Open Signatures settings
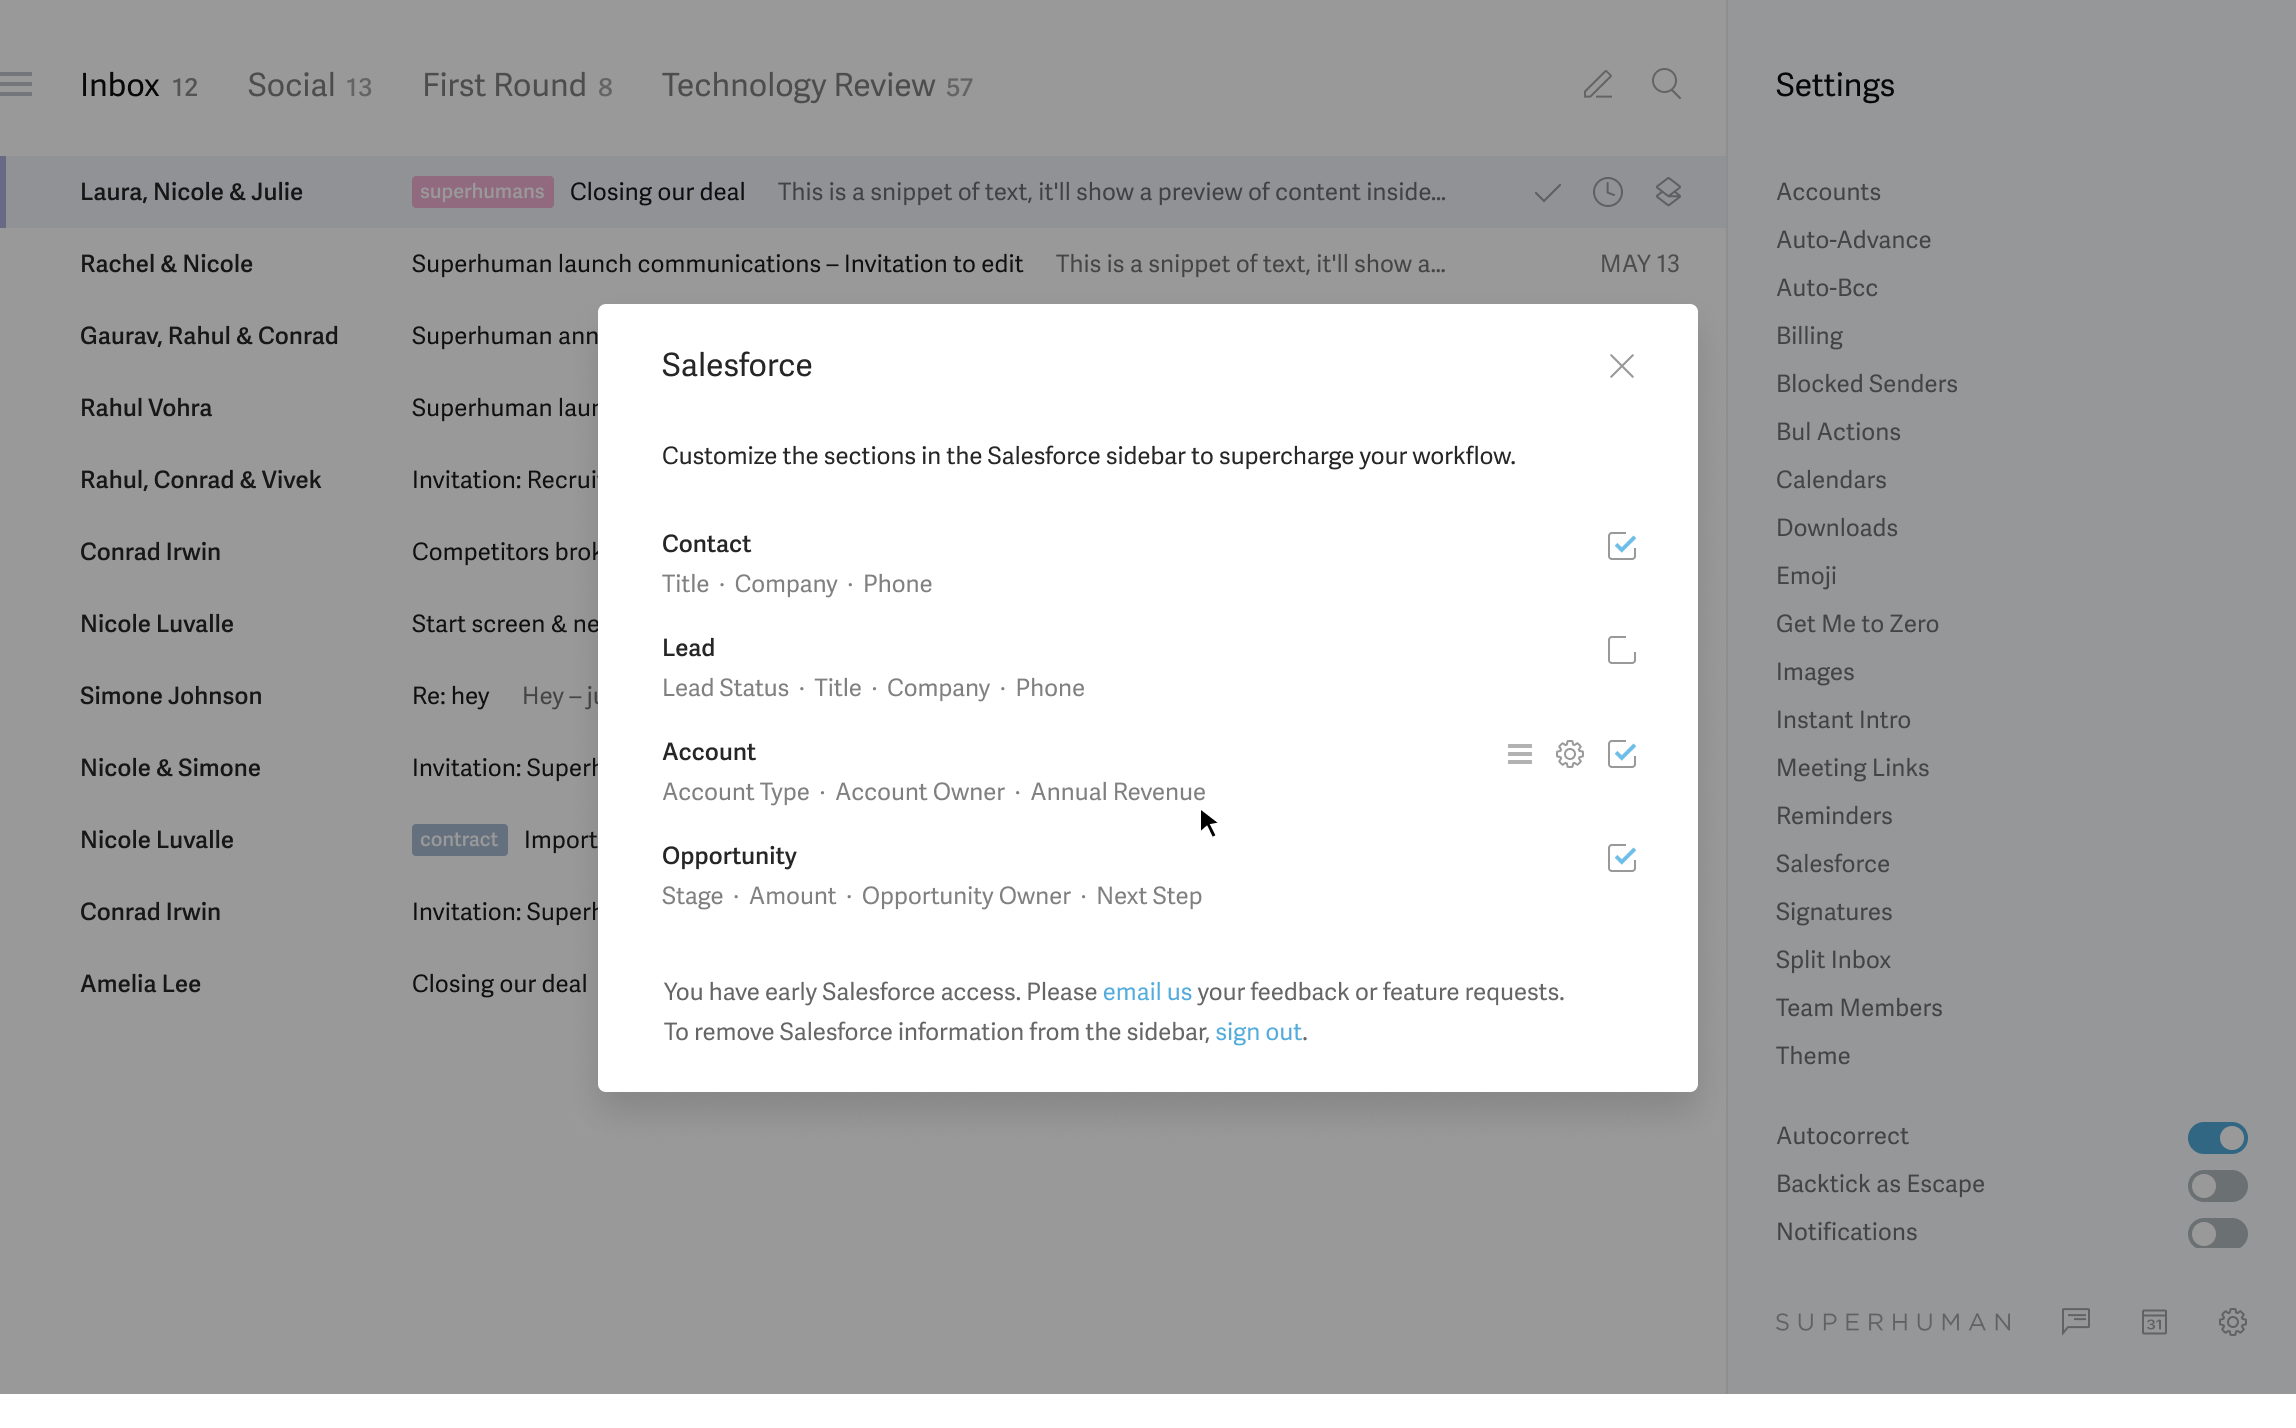This screenshot has width=2296, height=1428. [x=1834, y=912]
